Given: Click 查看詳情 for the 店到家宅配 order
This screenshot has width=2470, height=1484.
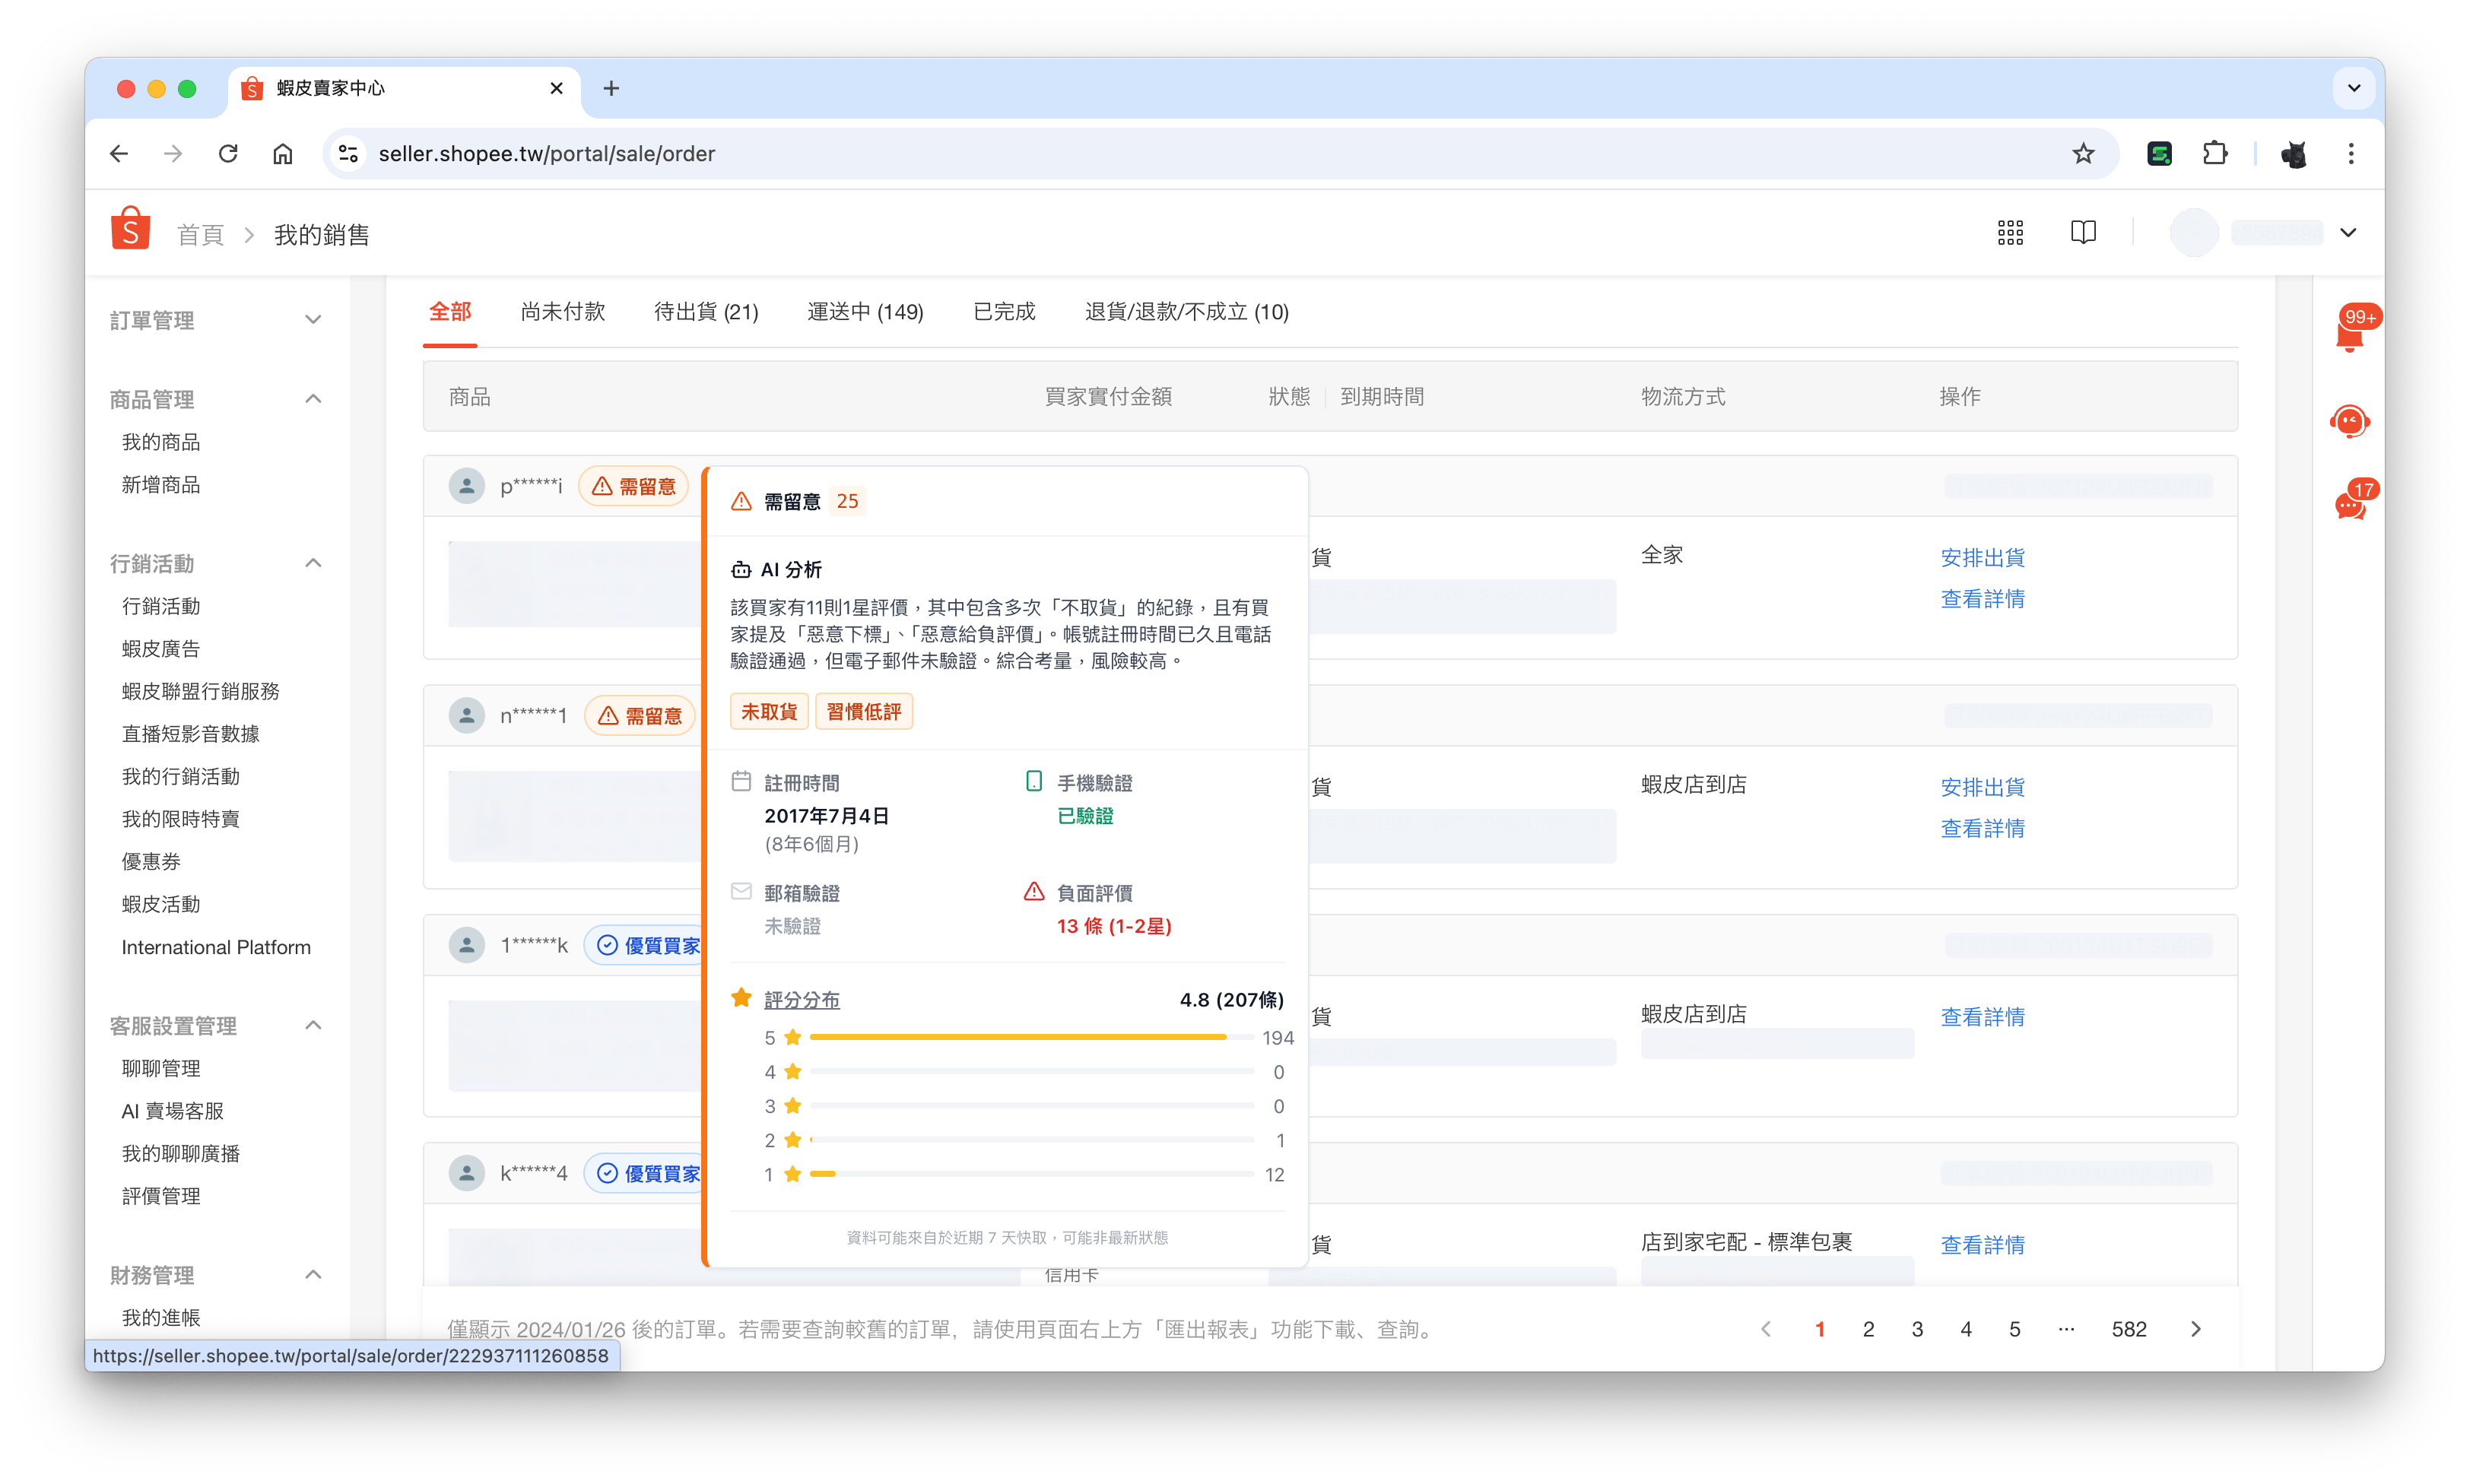Looking at the screenshot, I should (x=1982, y=1246).
